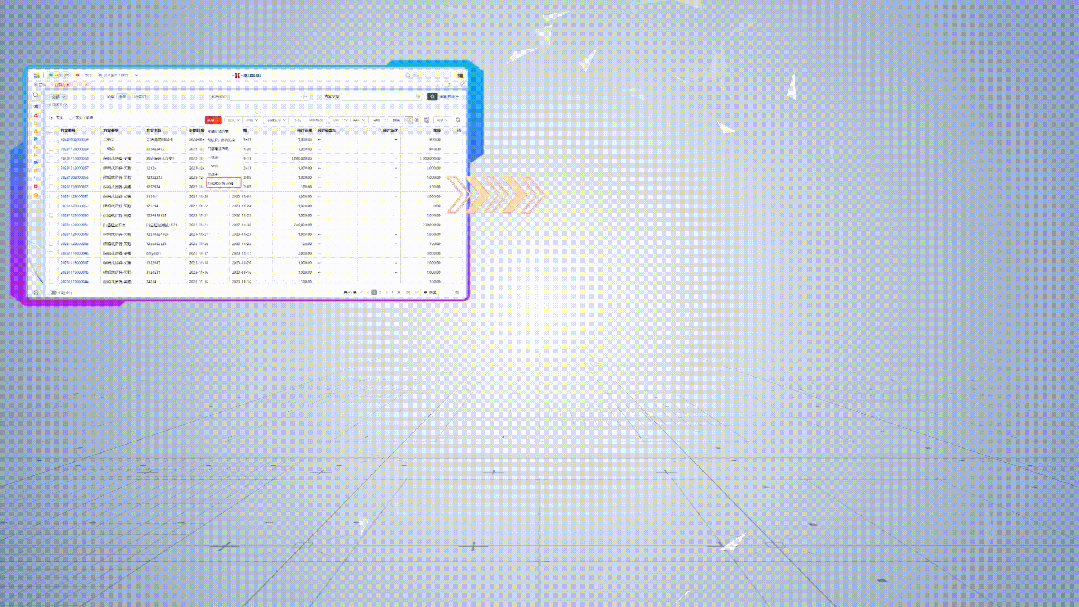The height and width of the screenshot is (607, 1079).
Task: Open the dropdown next to the red button
Action: pyautogui.click(x=233, y=120)
